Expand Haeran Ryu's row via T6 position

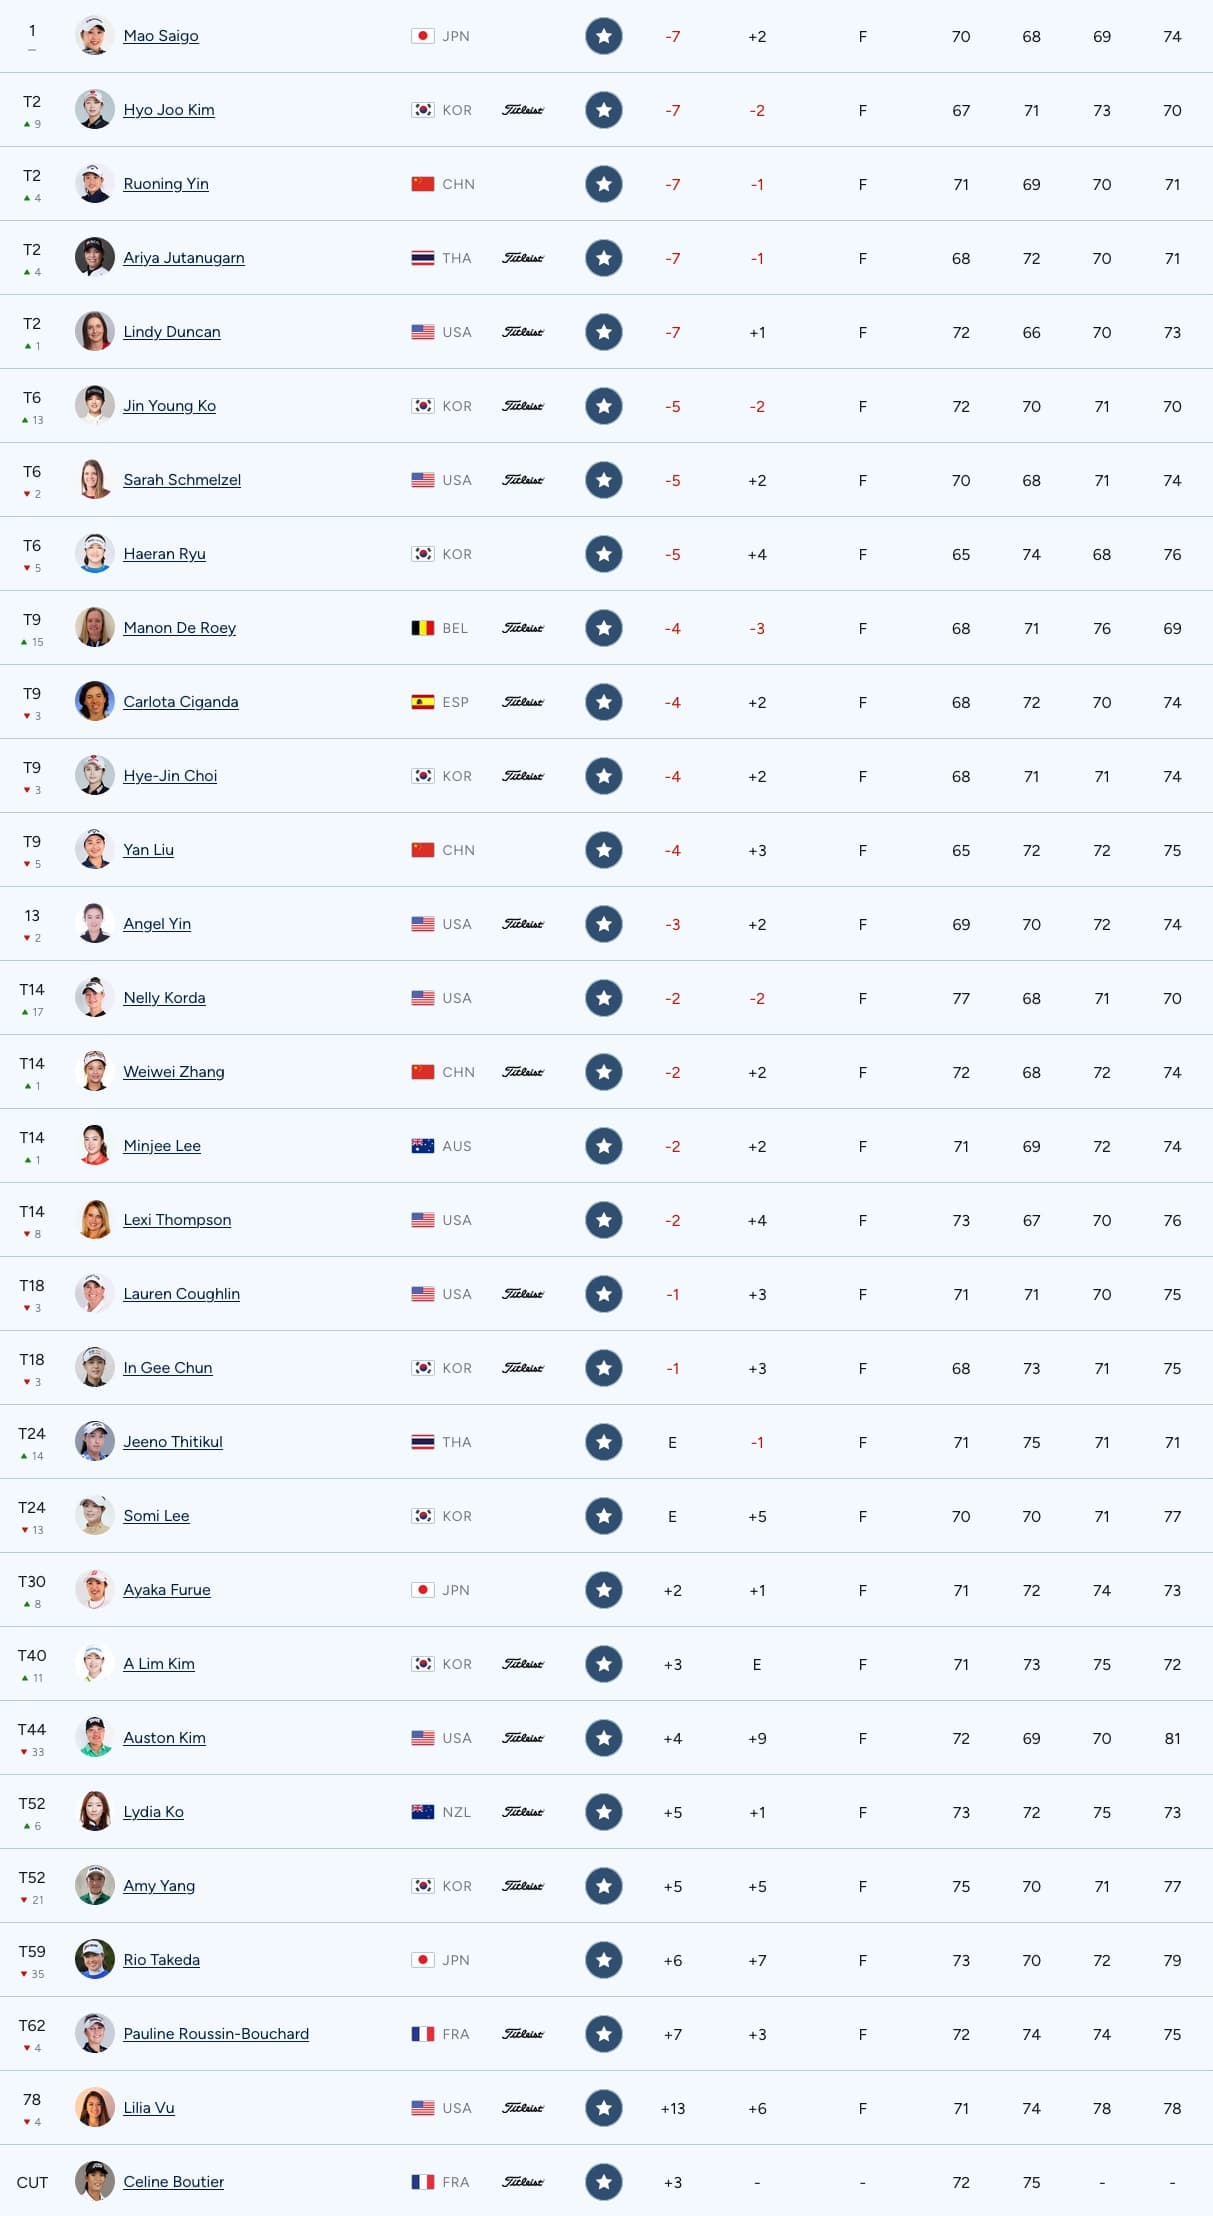(x=32, y=546)
